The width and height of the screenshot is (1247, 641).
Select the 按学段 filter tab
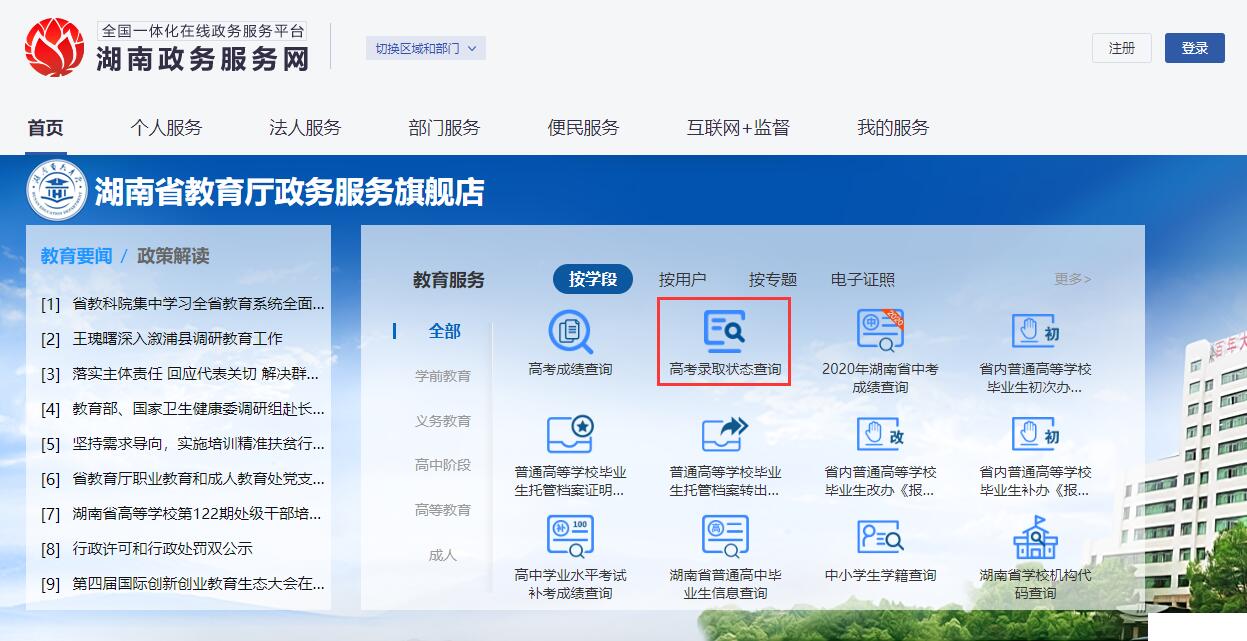[x=593, y=279]
